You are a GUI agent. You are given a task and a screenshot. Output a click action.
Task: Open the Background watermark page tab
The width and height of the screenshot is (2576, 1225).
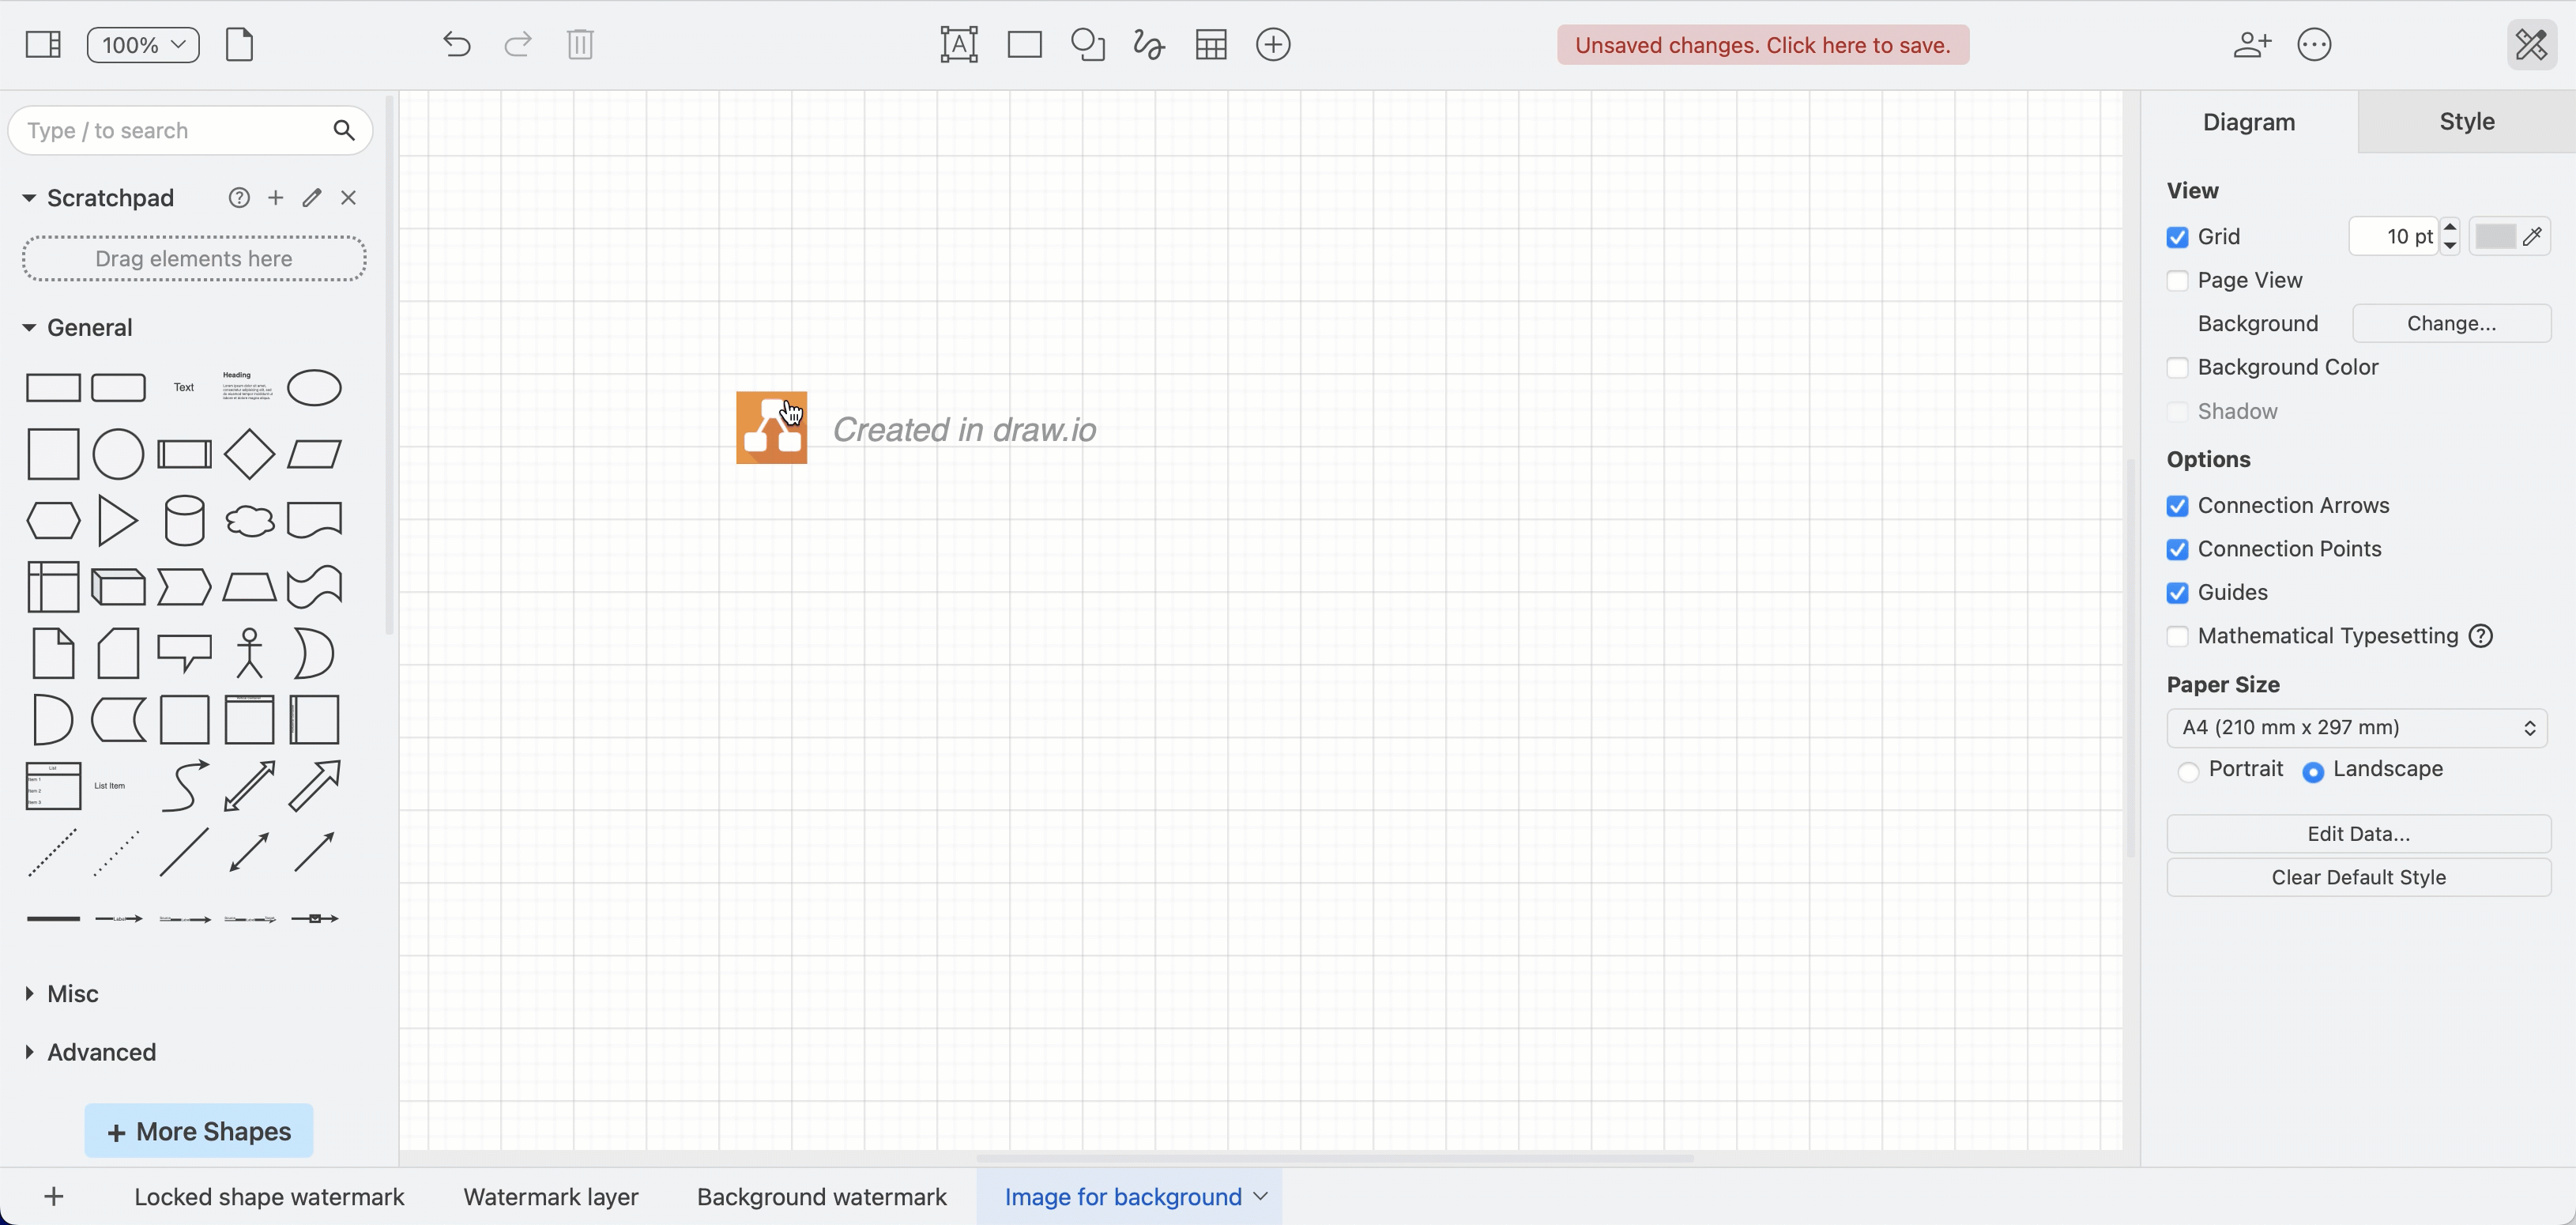[x=821, y=1196]
